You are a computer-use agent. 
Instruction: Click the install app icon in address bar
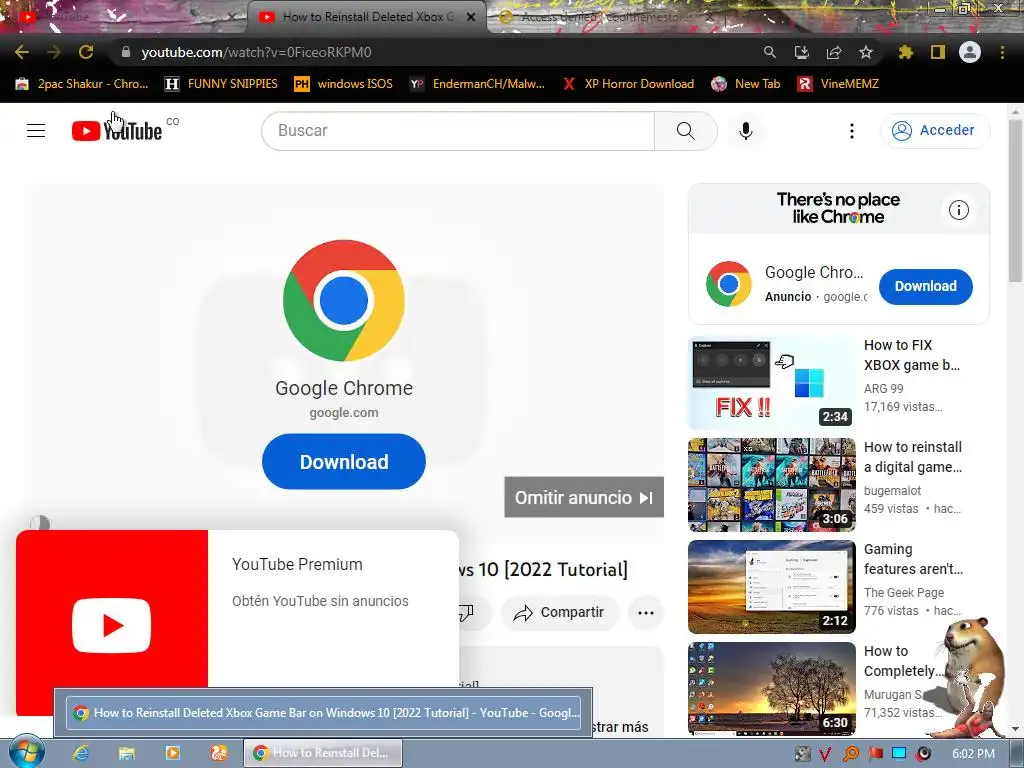tap(802, 52)
